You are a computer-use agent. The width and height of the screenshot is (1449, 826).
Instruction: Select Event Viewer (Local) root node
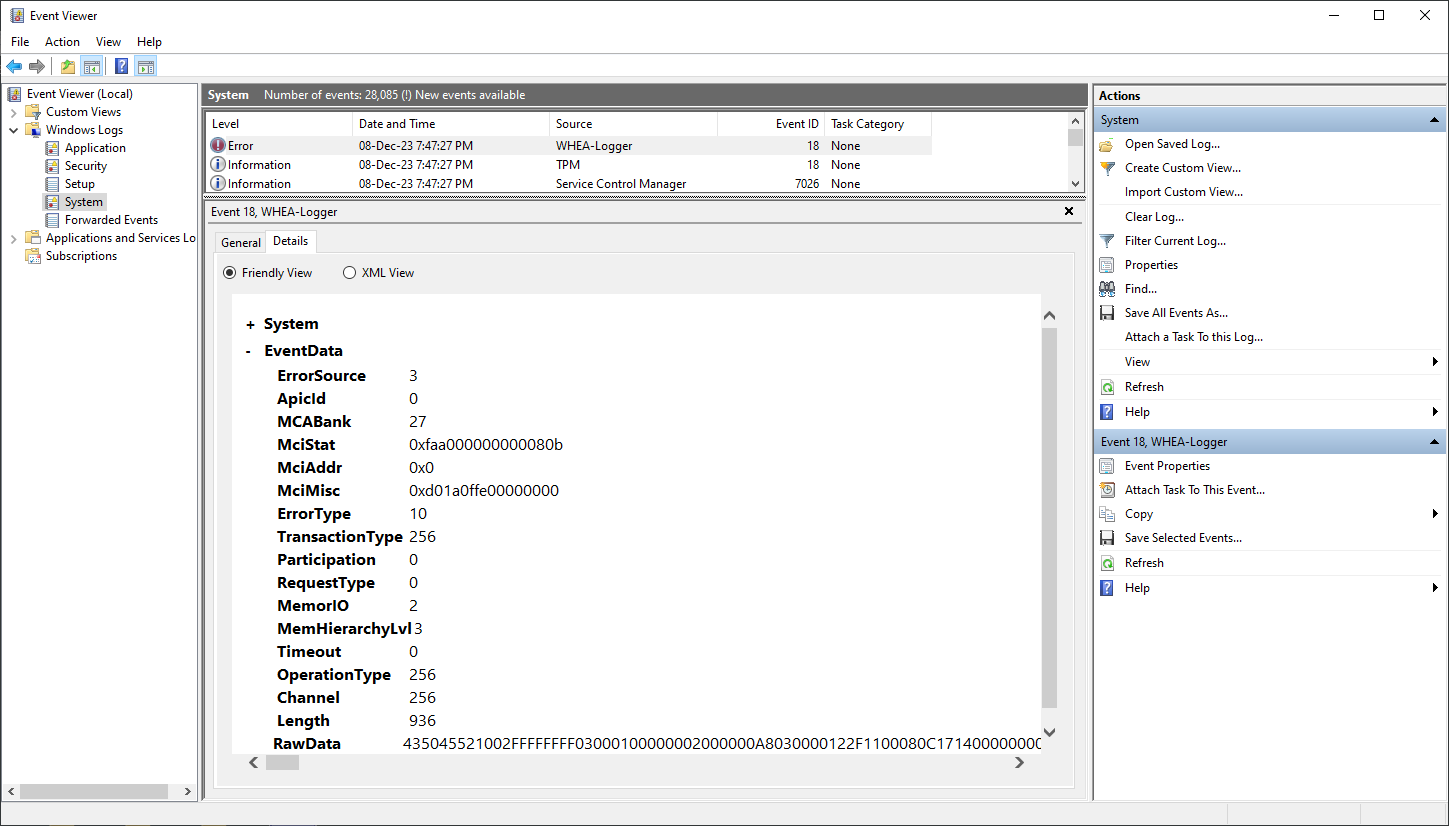pyautogui.click(x=80, y=94)
